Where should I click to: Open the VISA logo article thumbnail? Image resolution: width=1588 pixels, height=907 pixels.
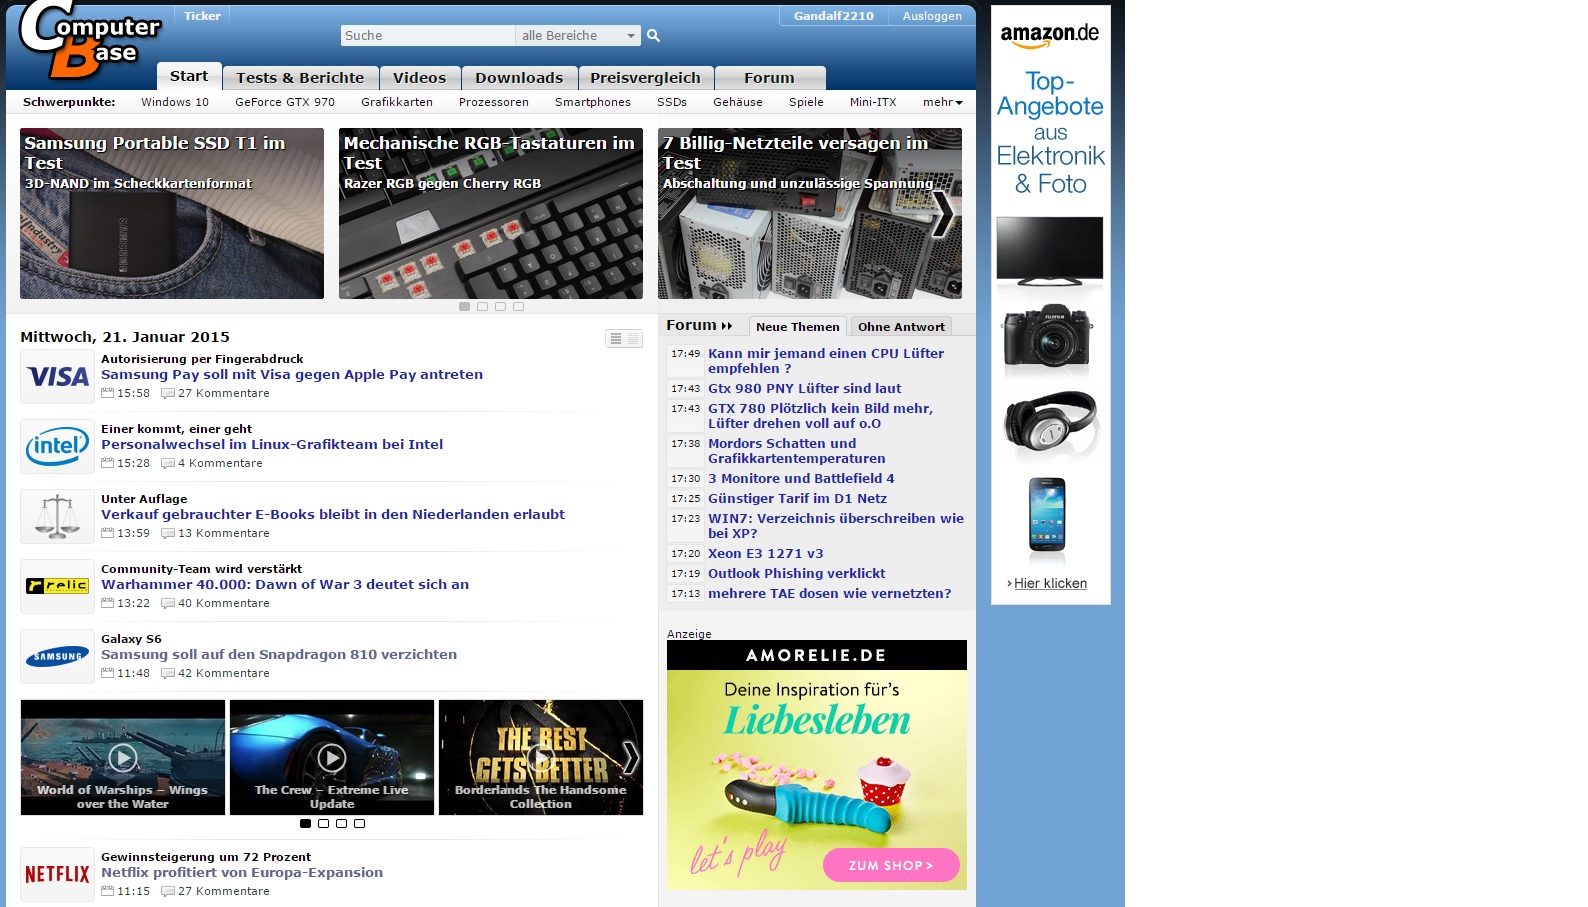57,377
